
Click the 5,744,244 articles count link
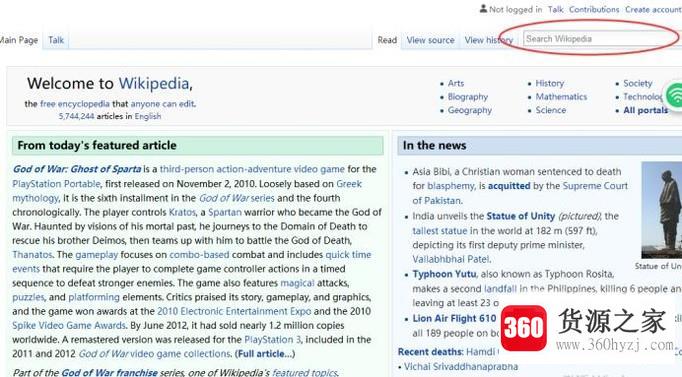pos(77,116)
